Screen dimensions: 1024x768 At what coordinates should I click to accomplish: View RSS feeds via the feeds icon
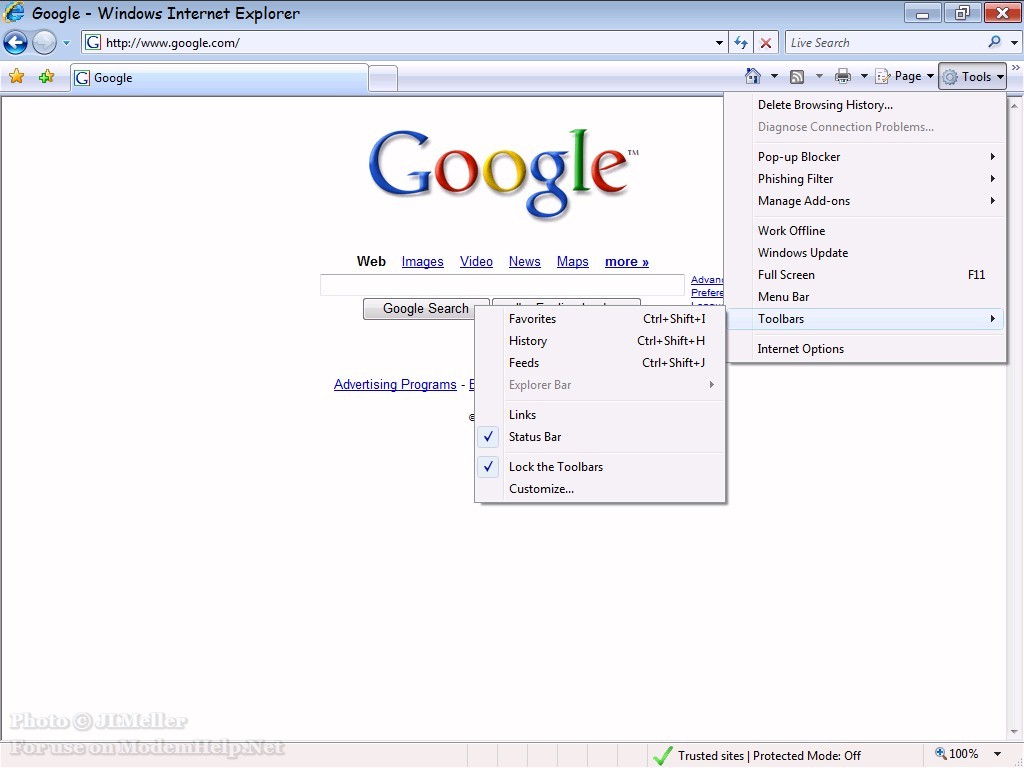coord(797,75)
